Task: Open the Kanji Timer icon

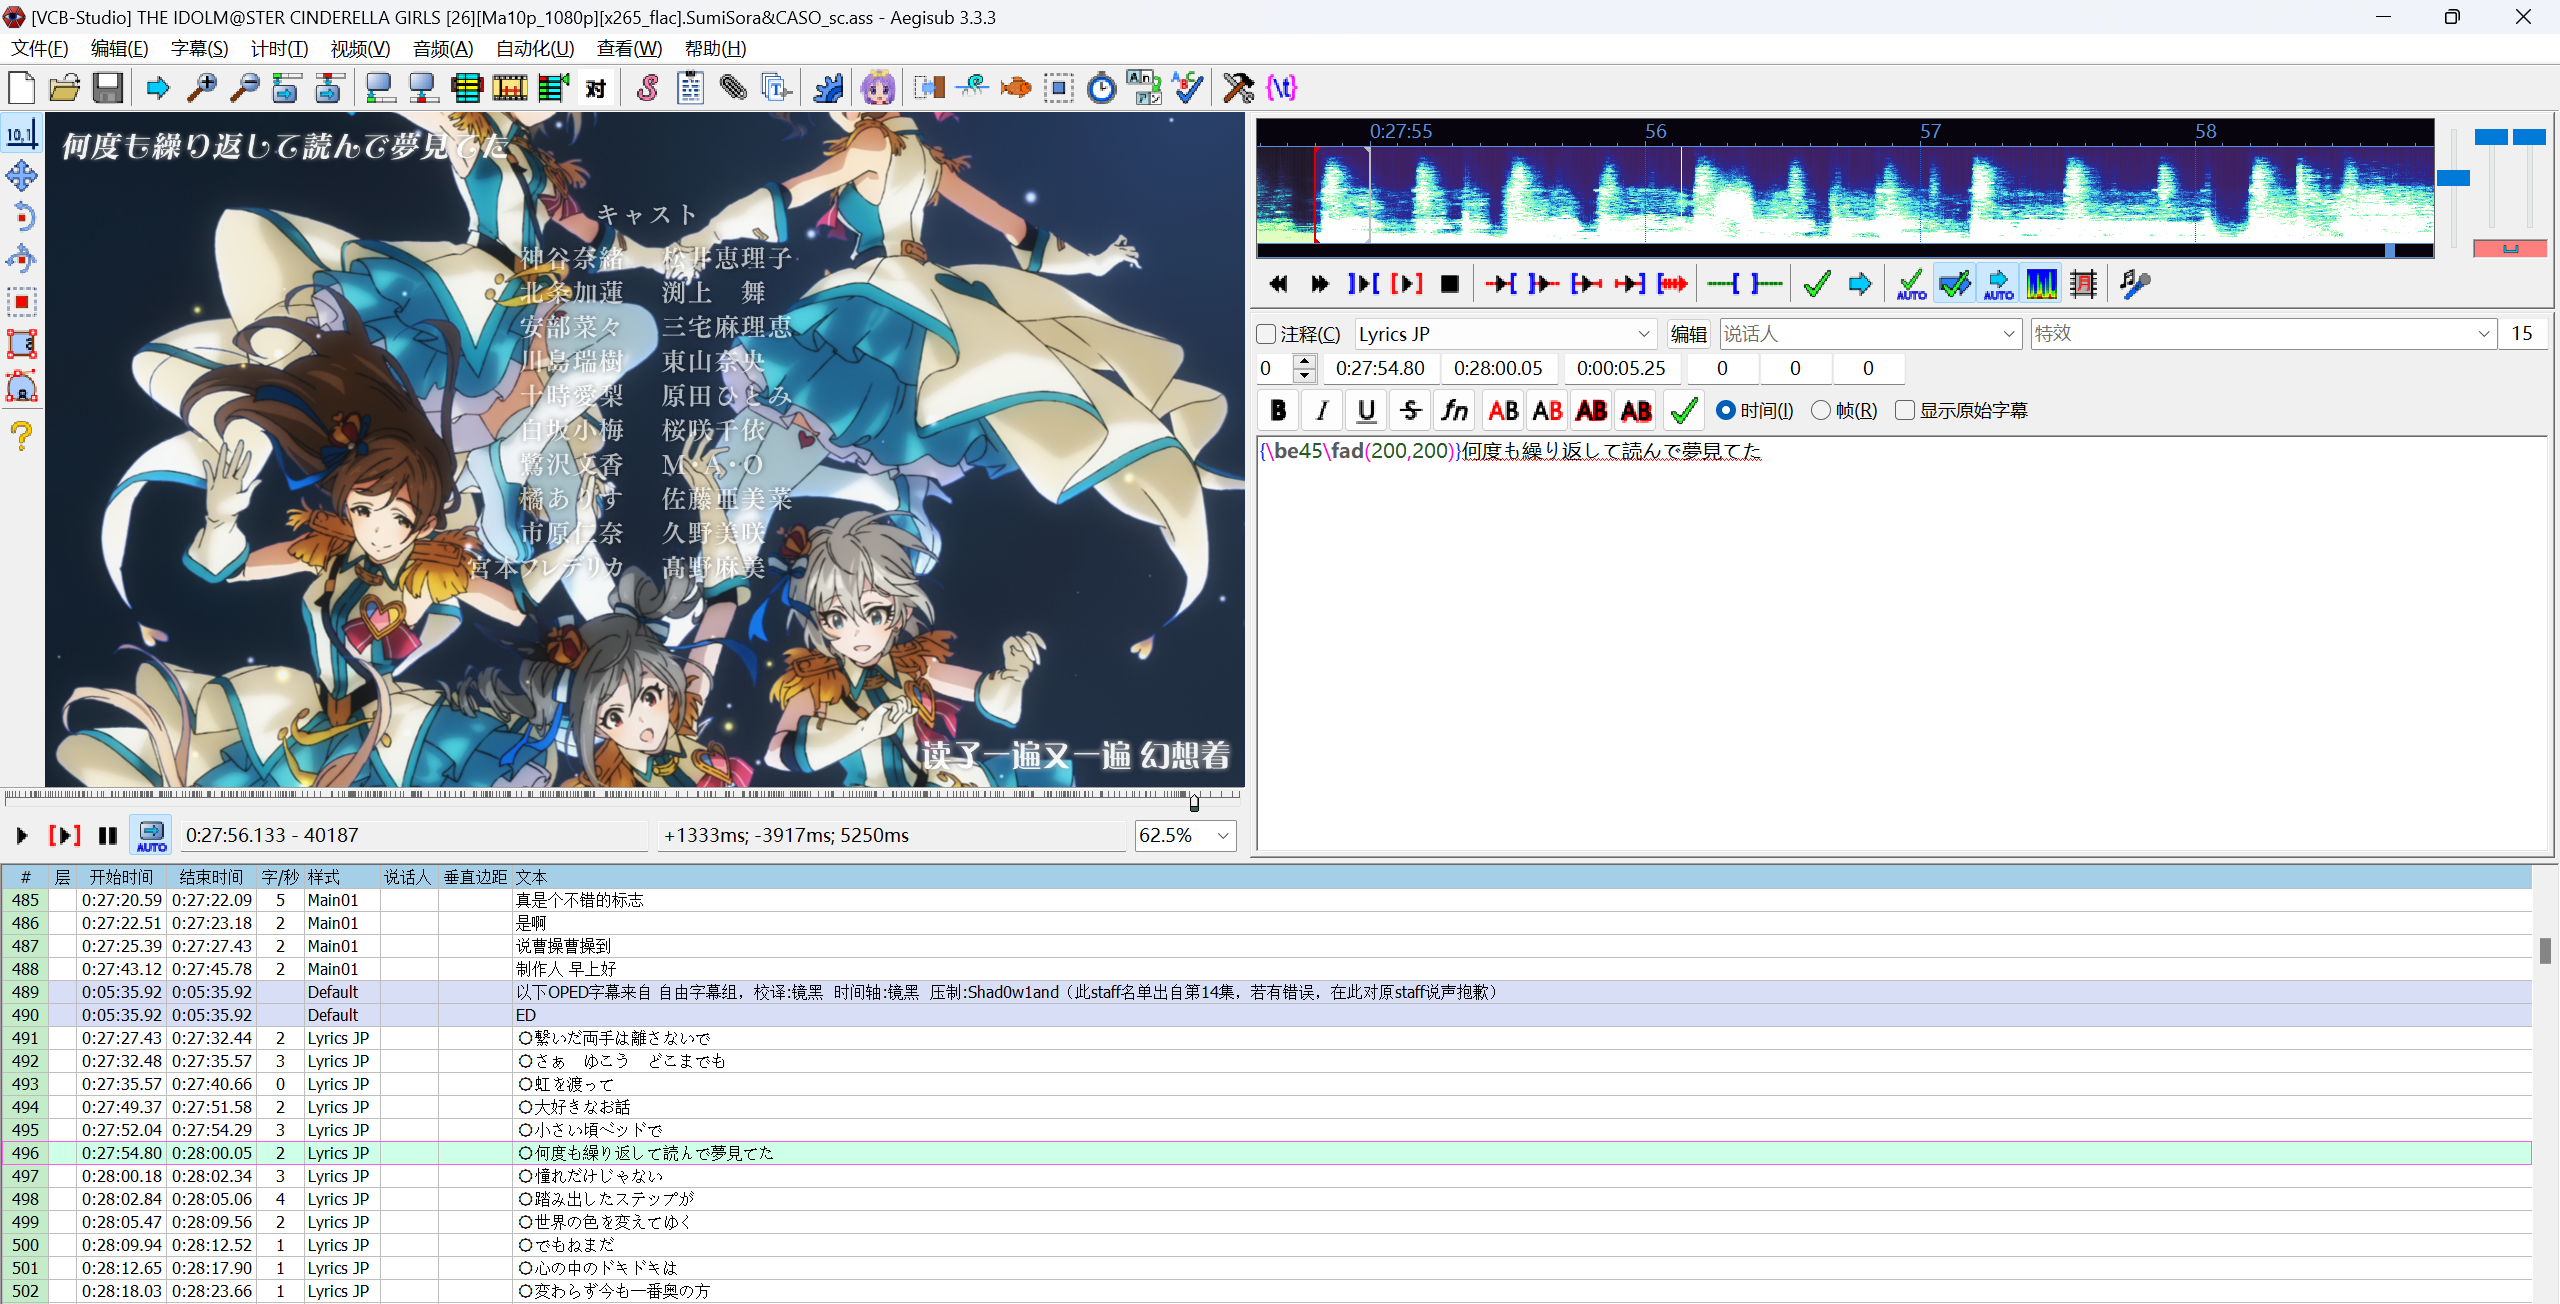Action: pos(1144,88)
